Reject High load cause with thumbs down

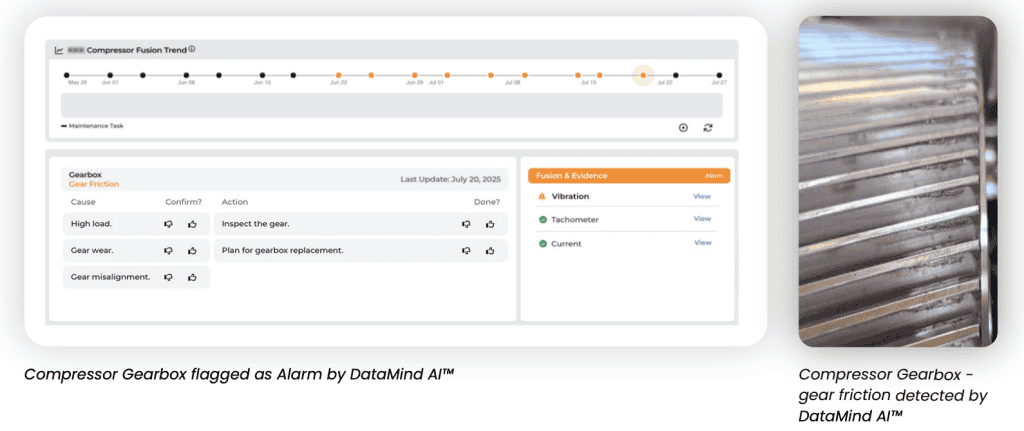(x=168, y=224)
